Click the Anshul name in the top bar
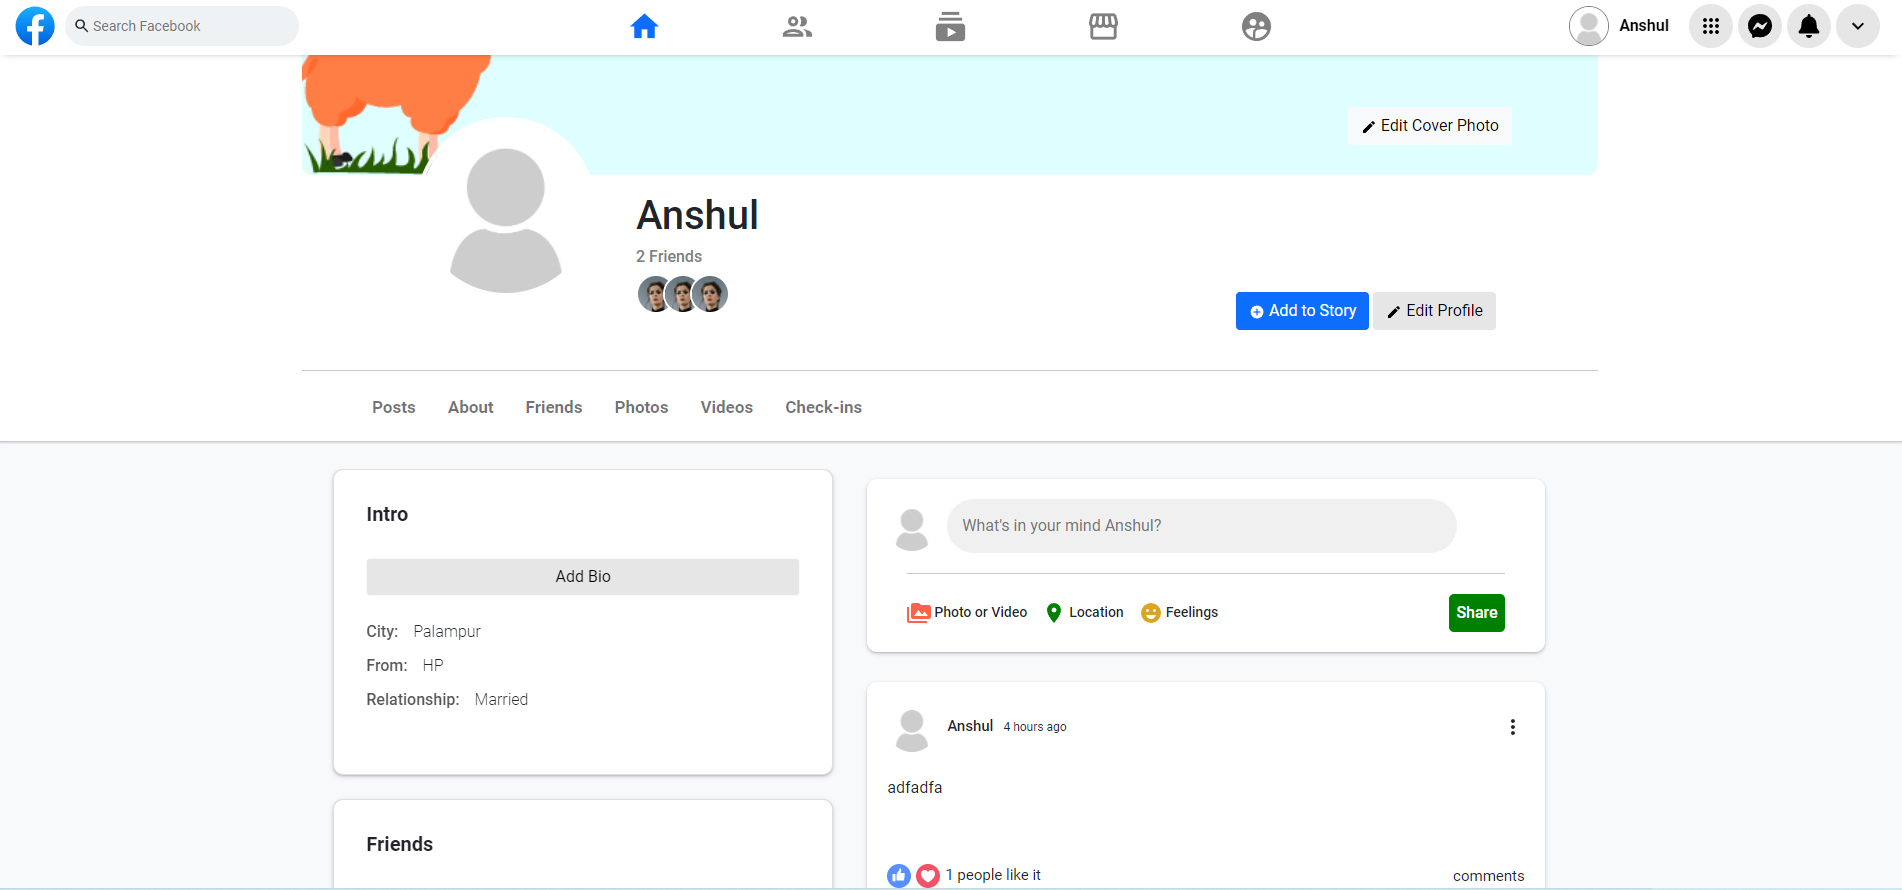The height and width of the screenshot is (890, 1902). 1644,26
